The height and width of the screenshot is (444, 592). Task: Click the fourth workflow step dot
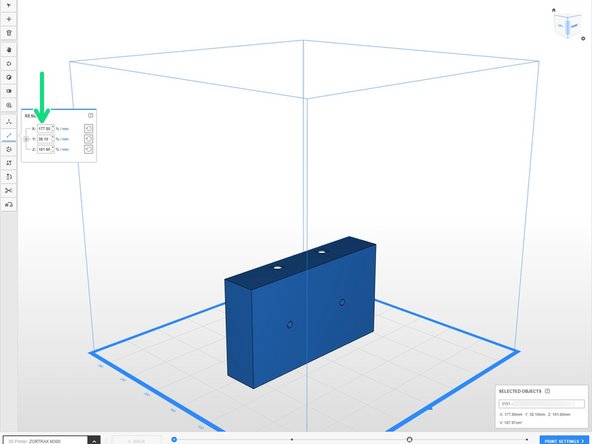coord(527,439)
